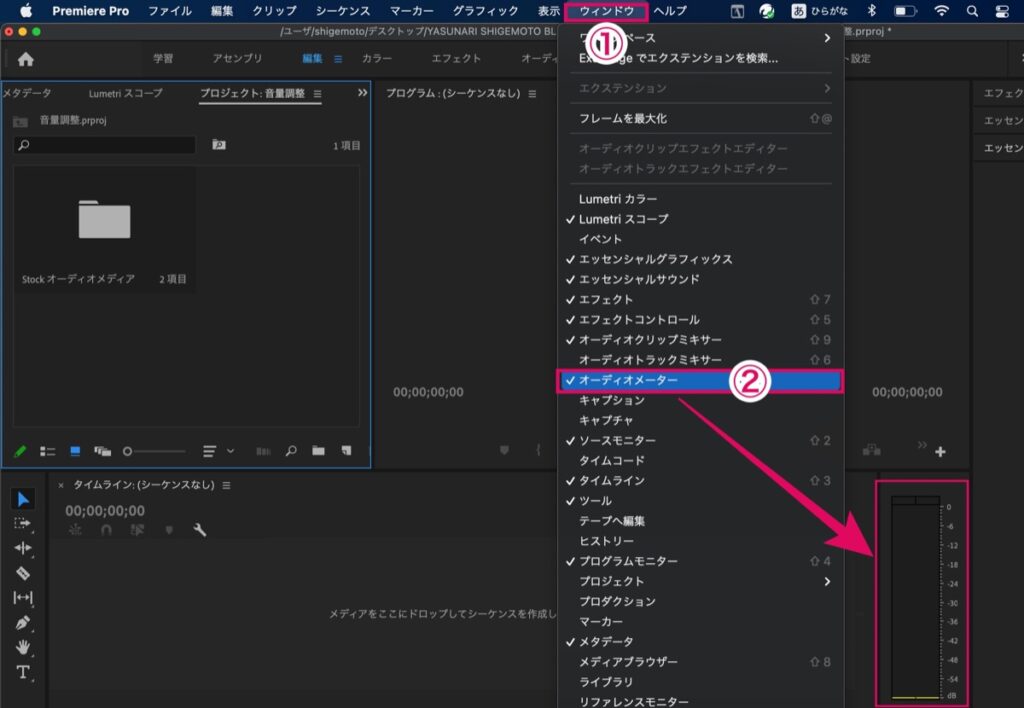The height and width of the screenshot is (708, 1024).
Task: Select the Hand tool
Action: 23,647
